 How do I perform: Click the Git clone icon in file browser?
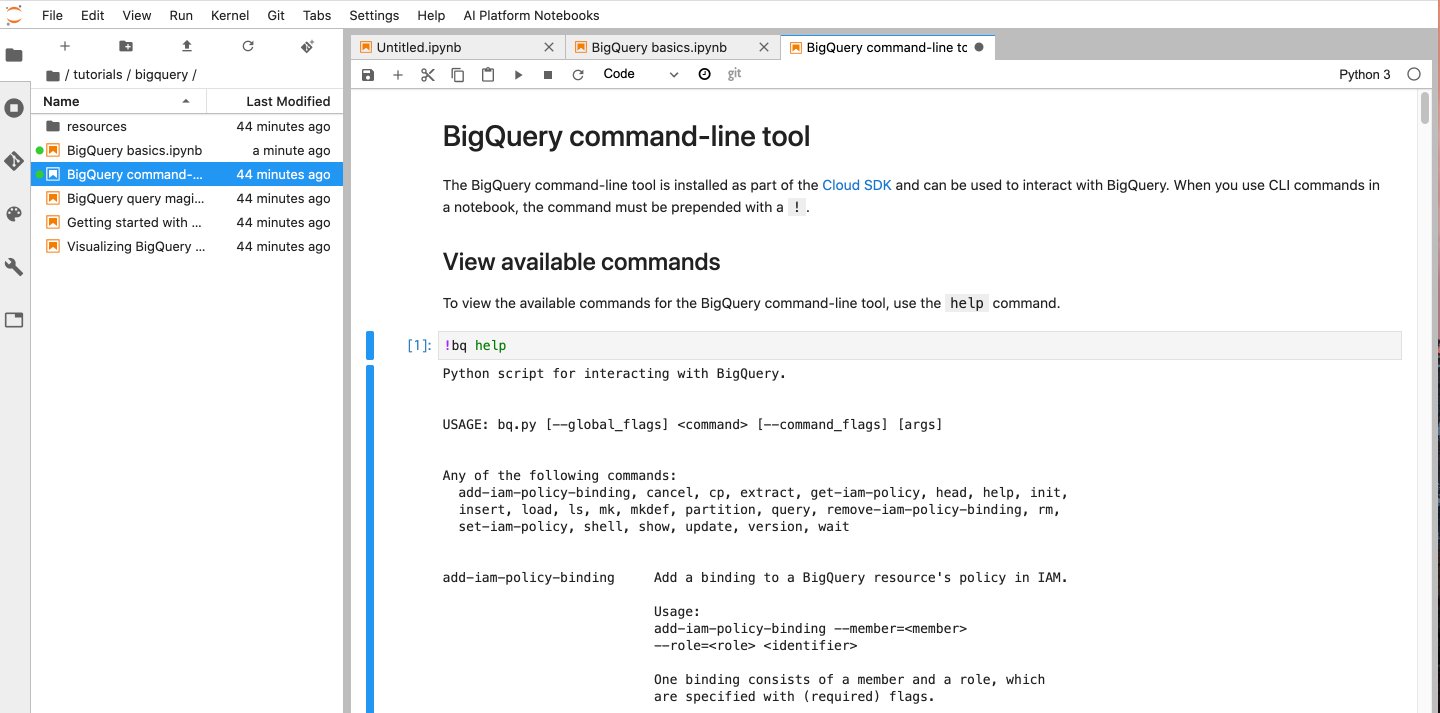pos(308,46)
